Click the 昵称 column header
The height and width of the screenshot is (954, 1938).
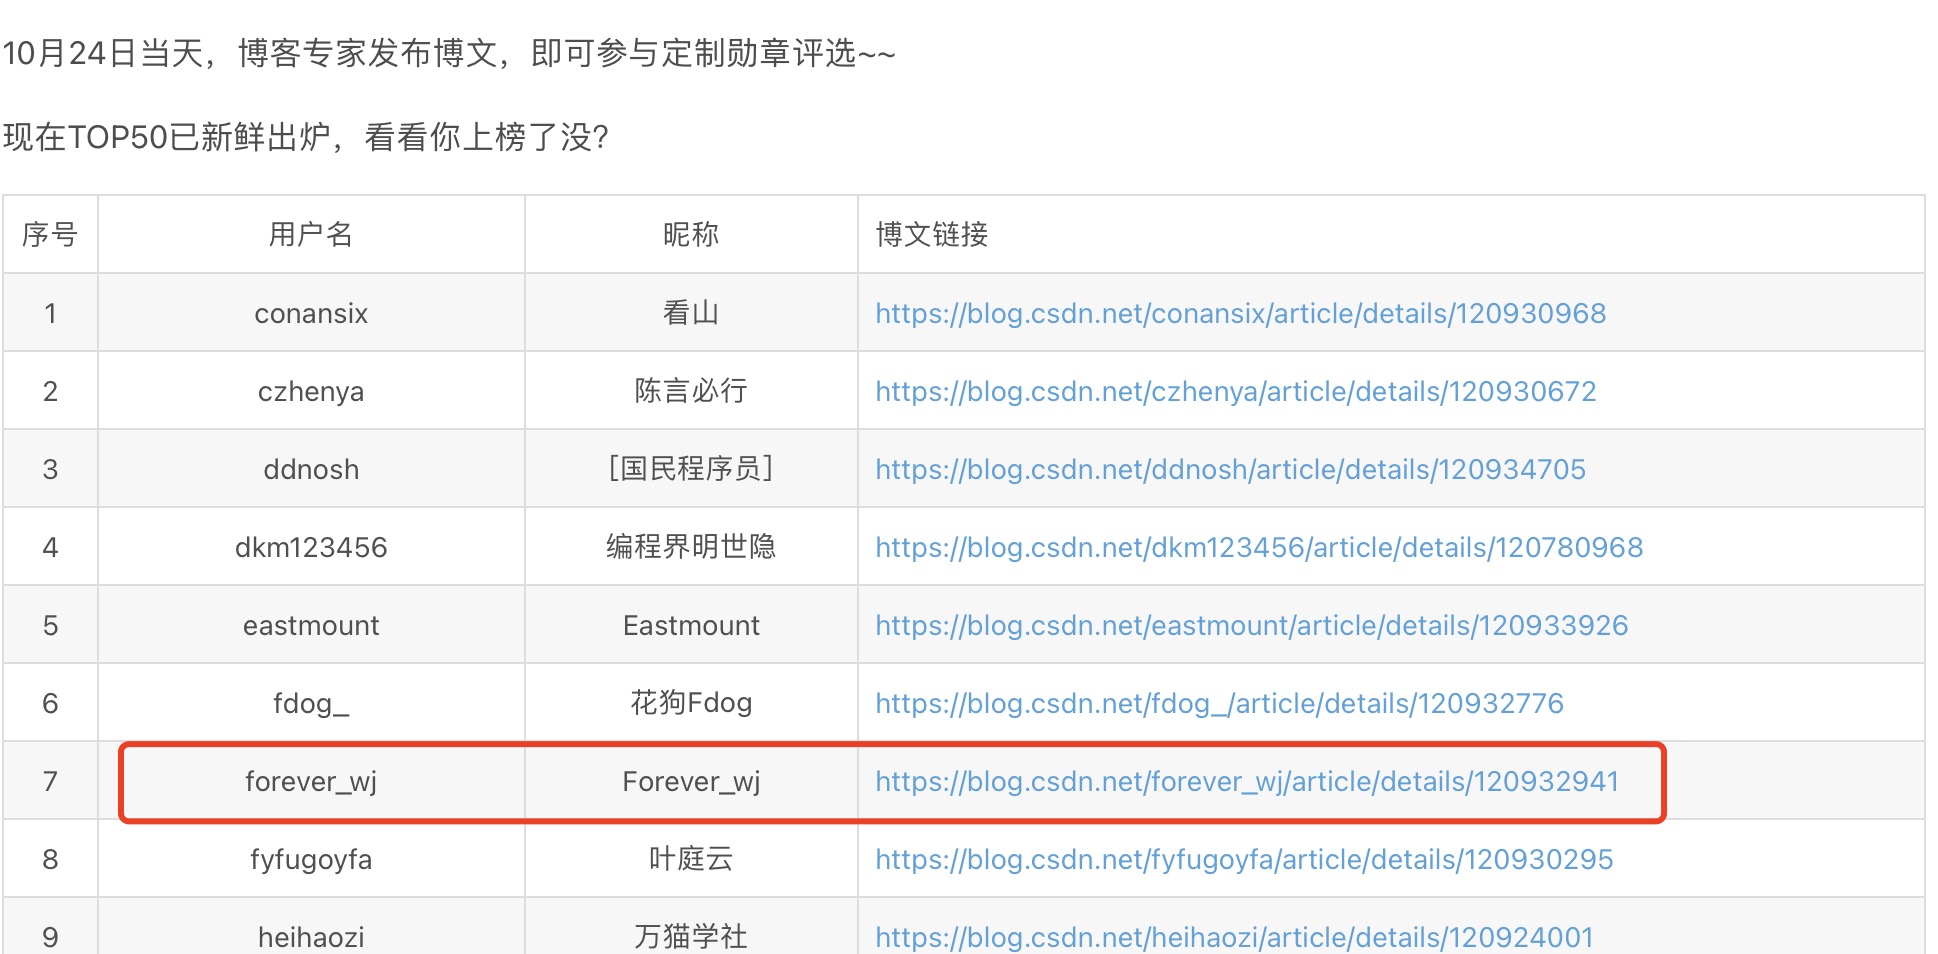tap(691, 234)
